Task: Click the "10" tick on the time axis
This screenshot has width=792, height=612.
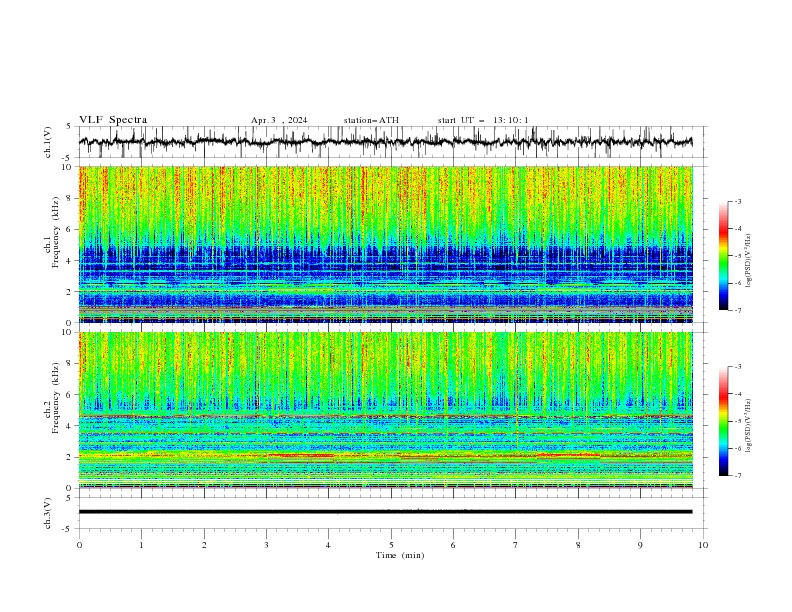Action: coord(703,545)
